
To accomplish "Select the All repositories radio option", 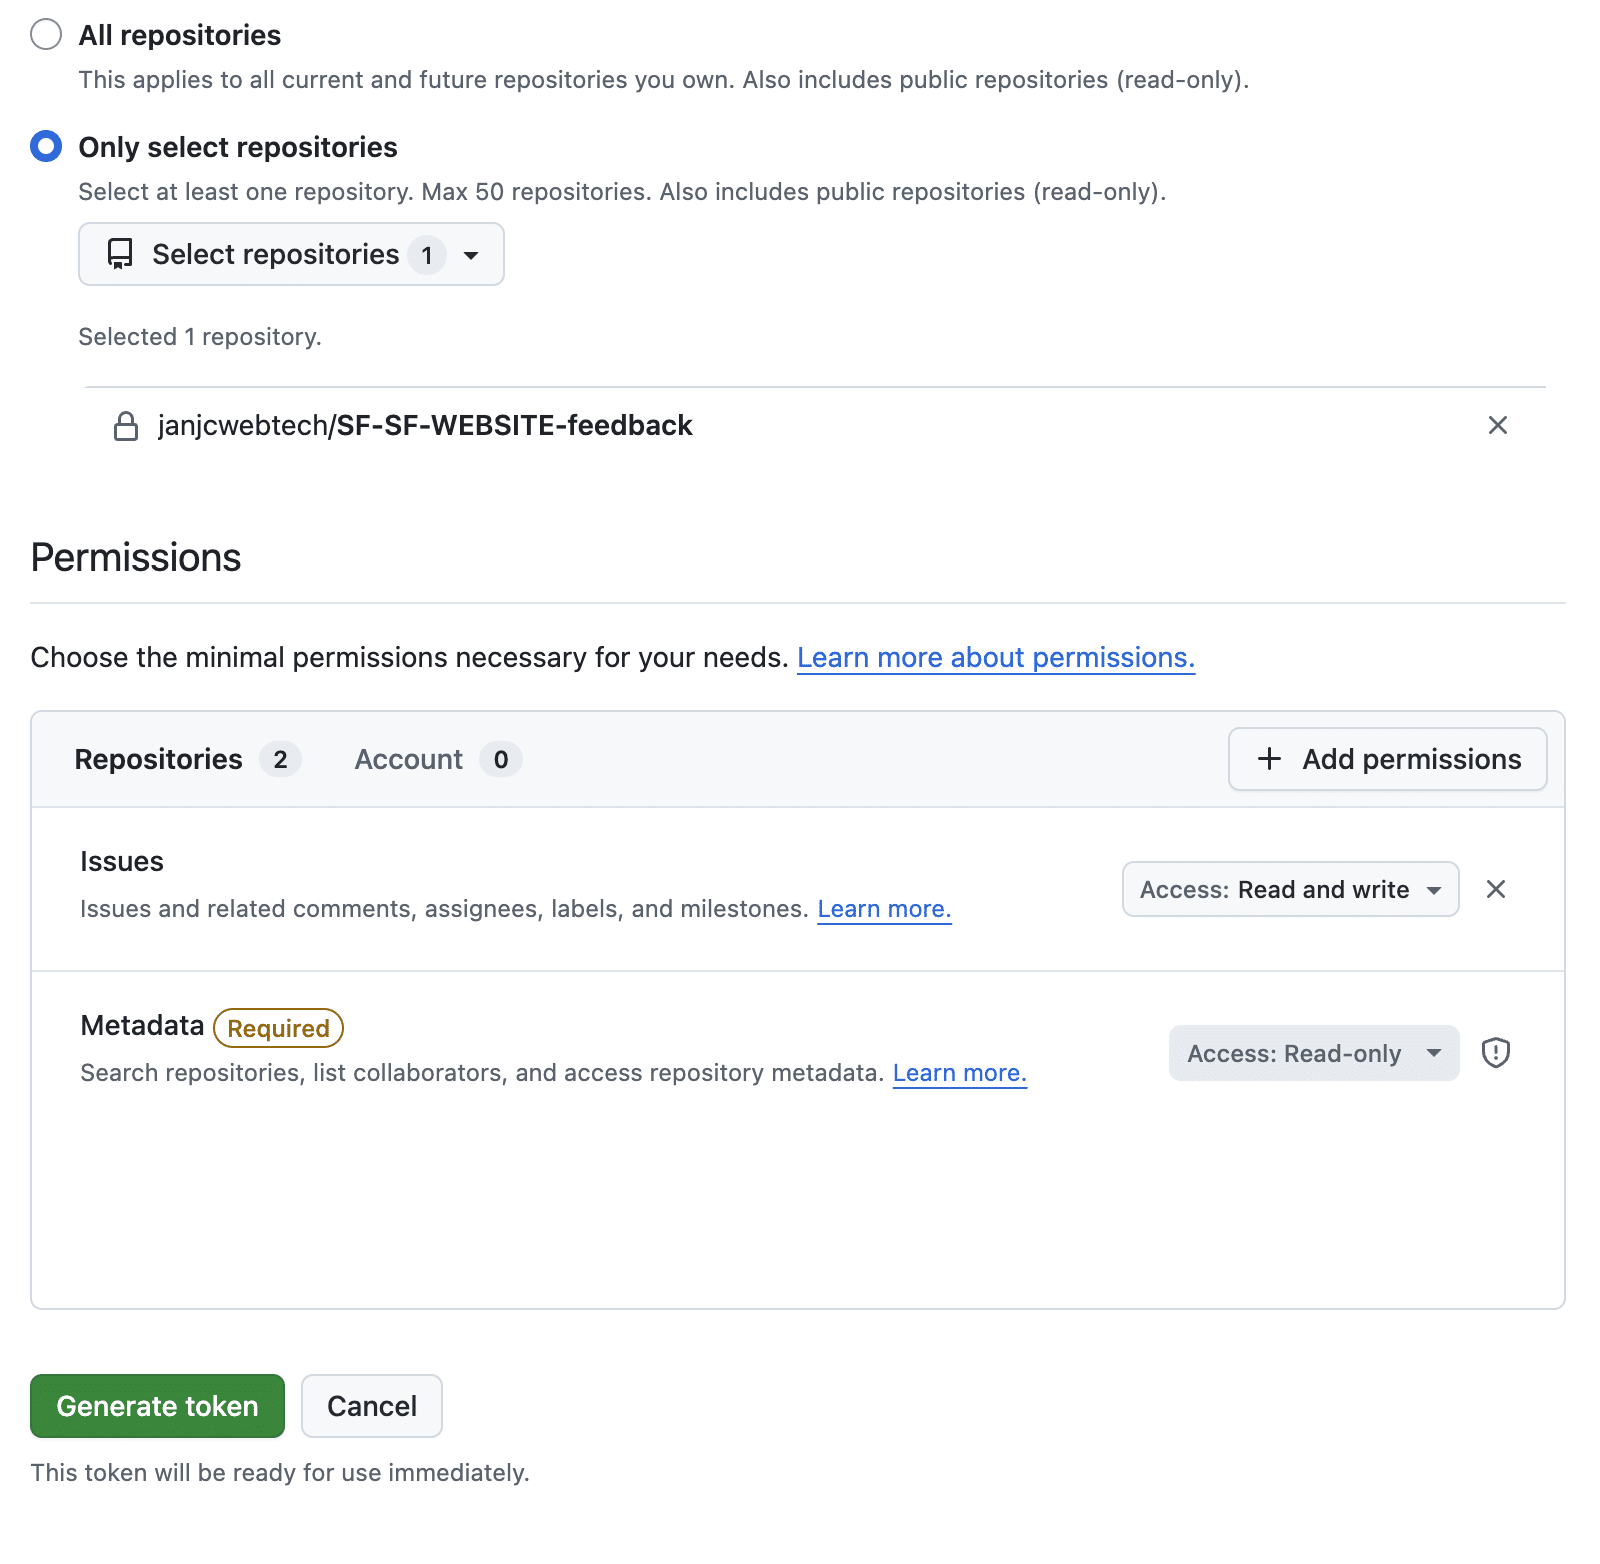I will [x=46, y=35].
